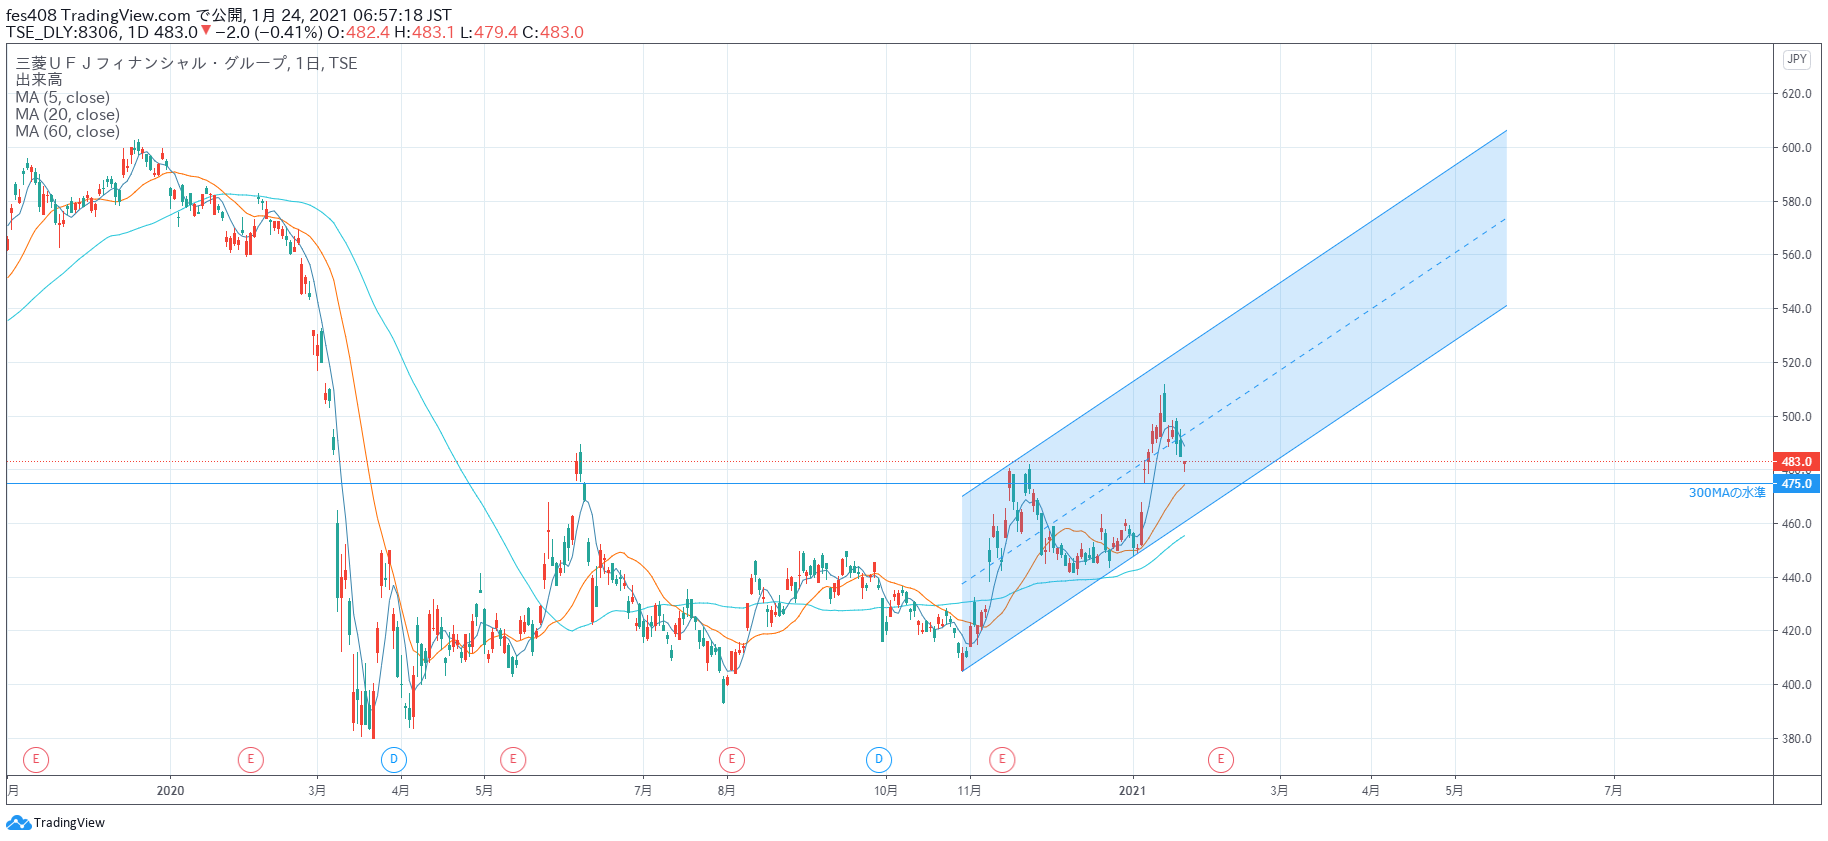Click the earnings marker near February 2020
Viewport: 1828px width, 841px height.
250,760
